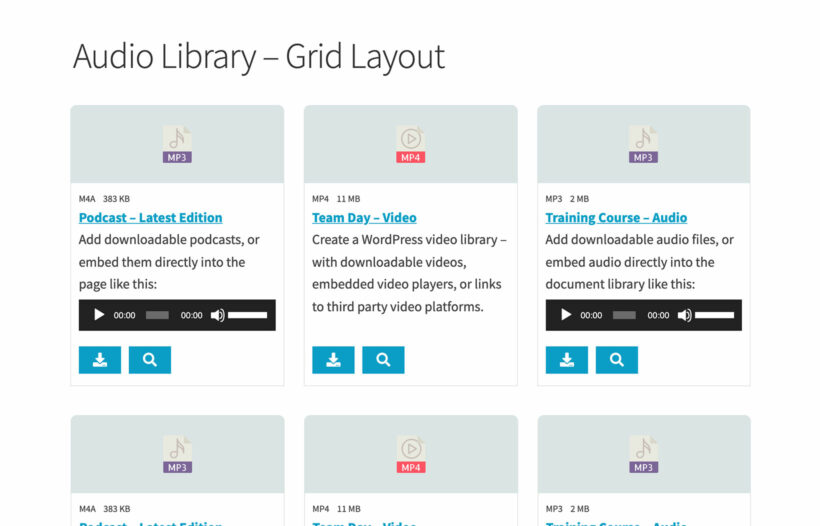
Task: Play the Training Course – Audio player
Action: [565, 315]
